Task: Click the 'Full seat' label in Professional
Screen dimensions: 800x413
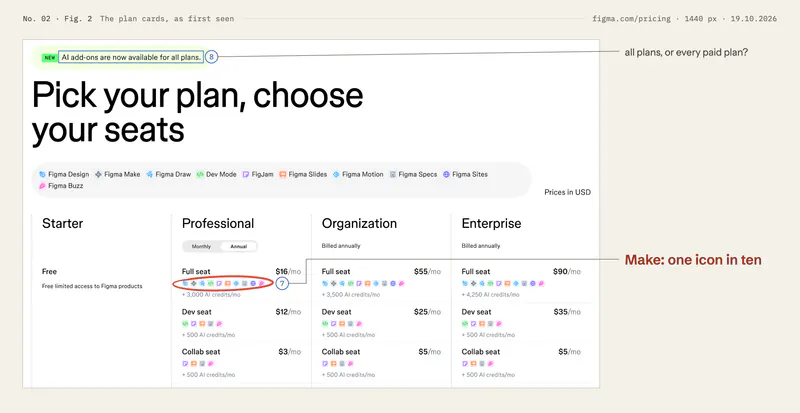Action: click(x=196, y=272)
